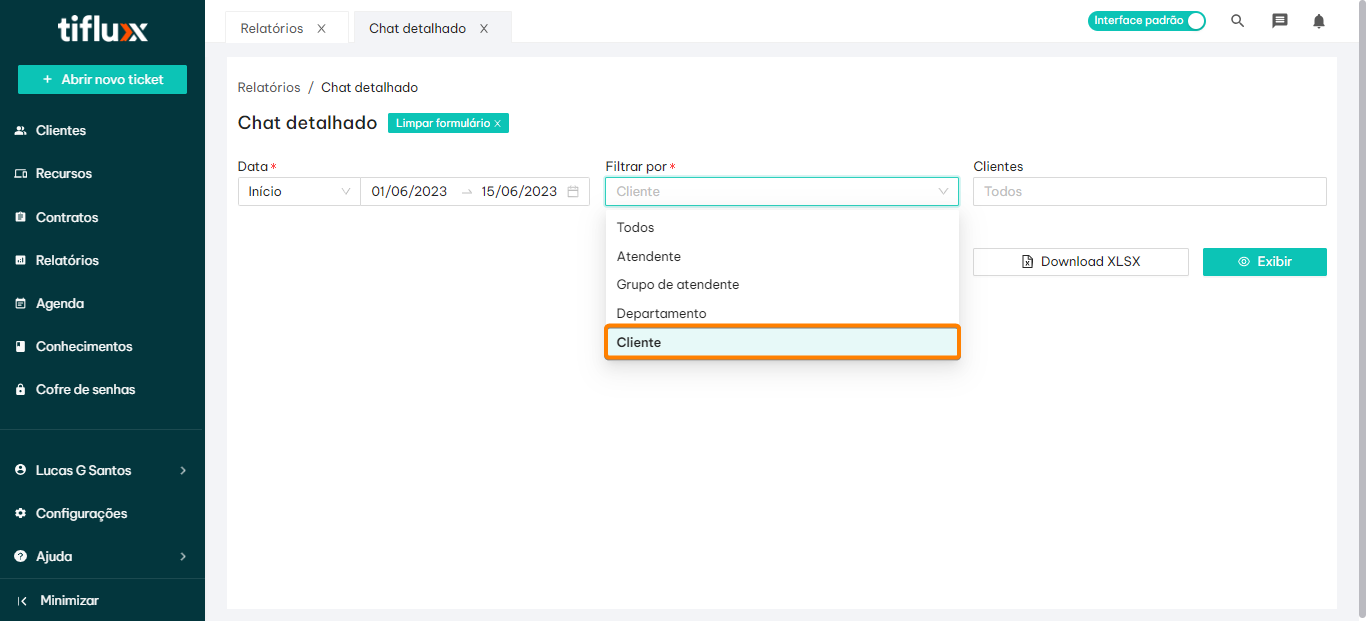This screenshot has width=1366, height=621.
Task: Click the calendar icon in date field
Action: pos(573,192)
